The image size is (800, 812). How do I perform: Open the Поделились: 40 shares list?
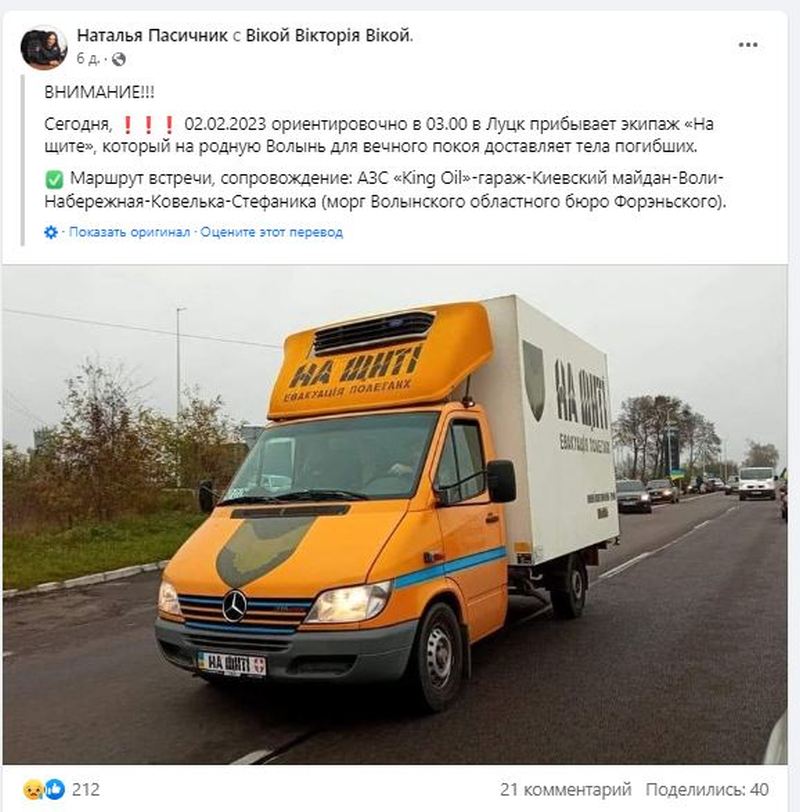click(707, 789)
